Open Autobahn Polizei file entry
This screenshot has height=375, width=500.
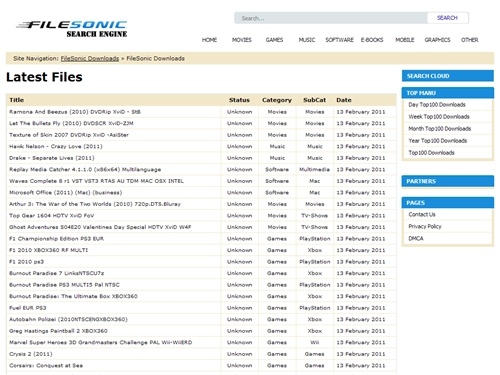pos(68,319)
